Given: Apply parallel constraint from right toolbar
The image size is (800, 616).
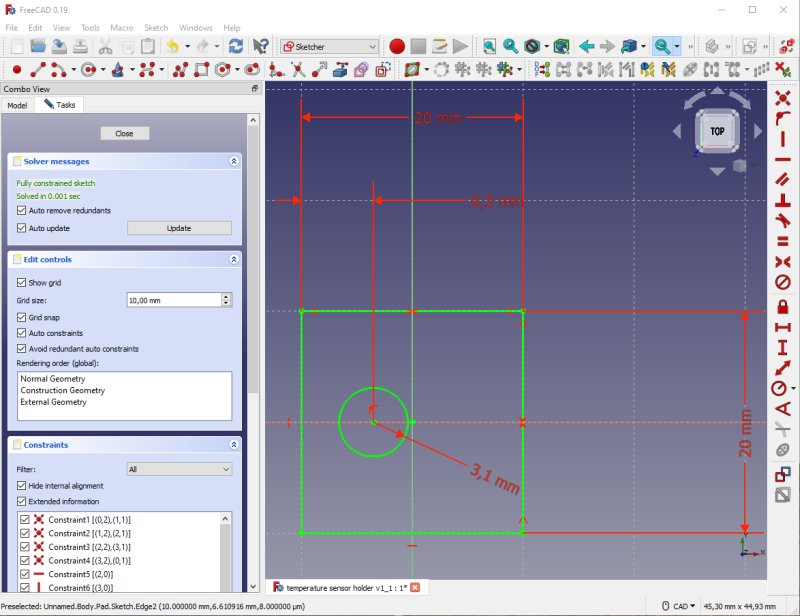Looking at the screenshot, I should (783, 179).
